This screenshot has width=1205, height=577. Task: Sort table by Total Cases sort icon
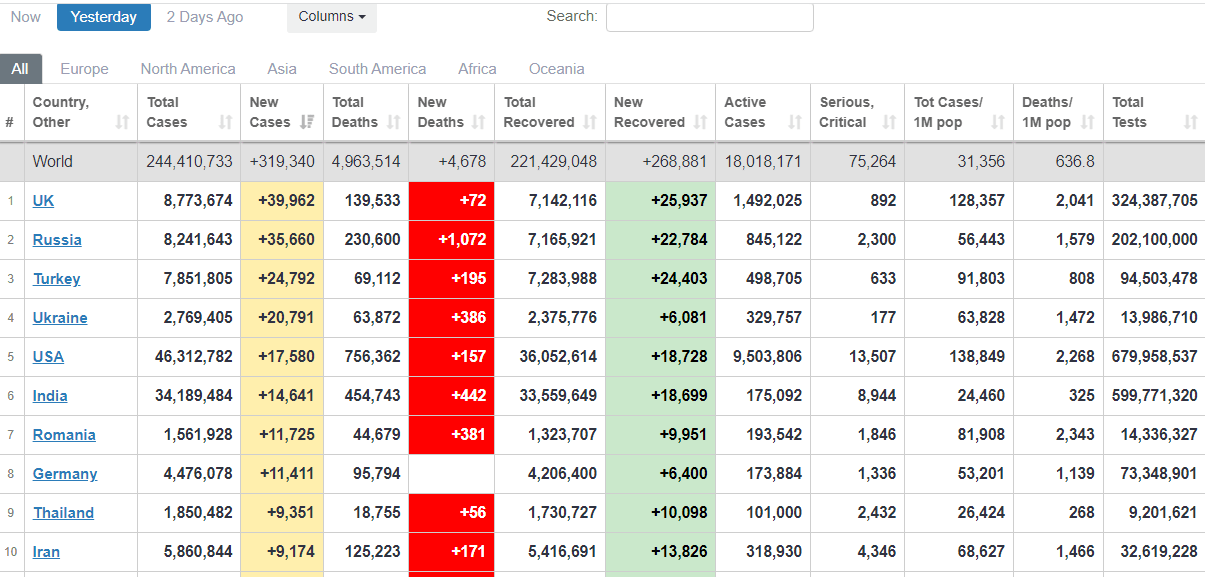pyautogui.click(x=226, y=122)
